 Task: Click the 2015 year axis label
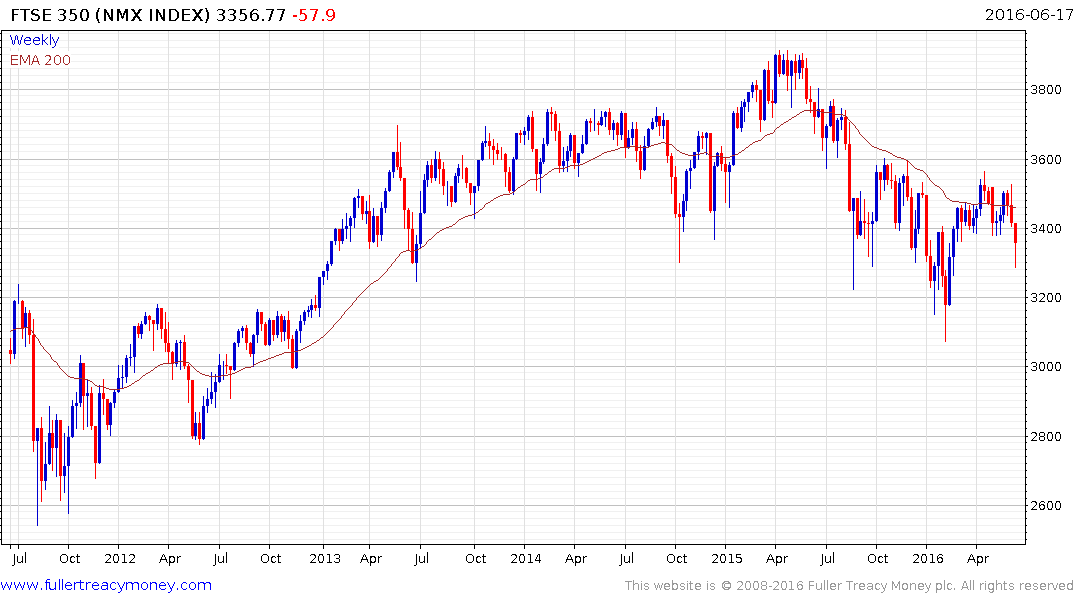[727, 559]
